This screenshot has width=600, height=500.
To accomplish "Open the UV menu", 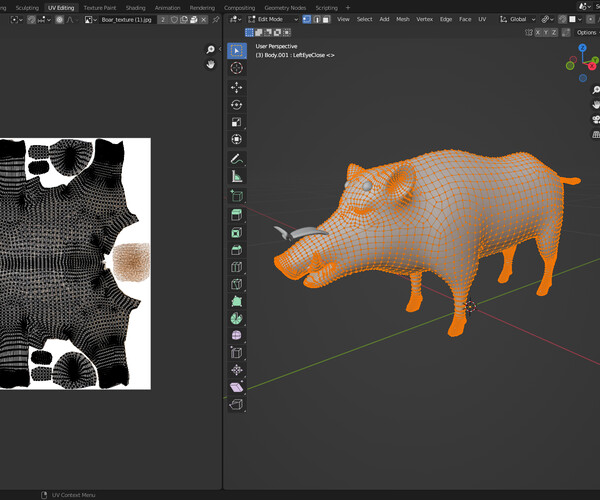I will pyautogui.click(x=482, y=19).
